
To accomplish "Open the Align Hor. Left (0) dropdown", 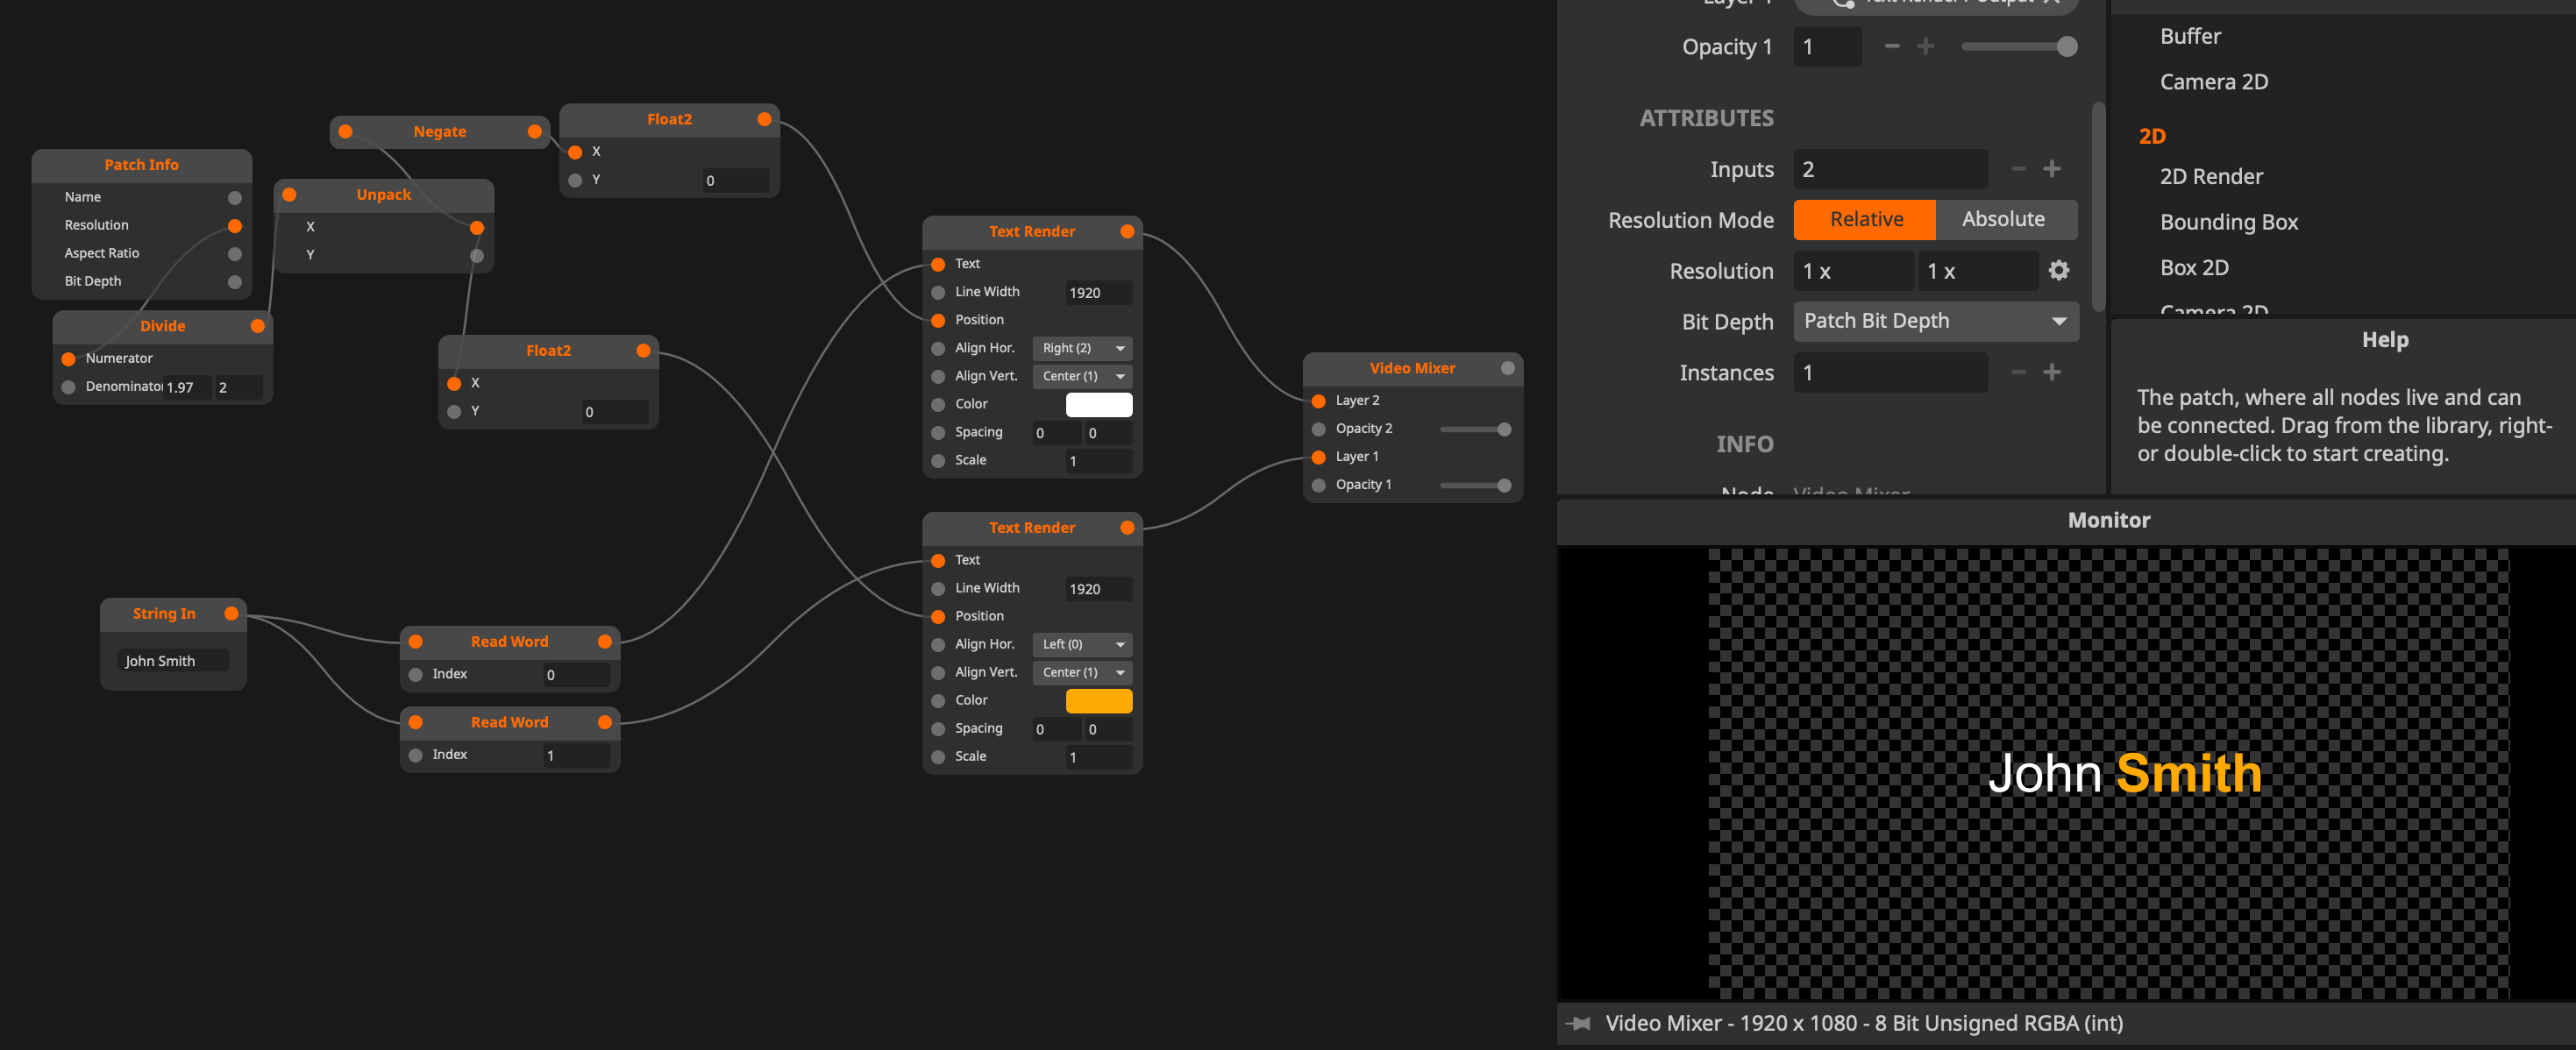I will (1082, 644).
